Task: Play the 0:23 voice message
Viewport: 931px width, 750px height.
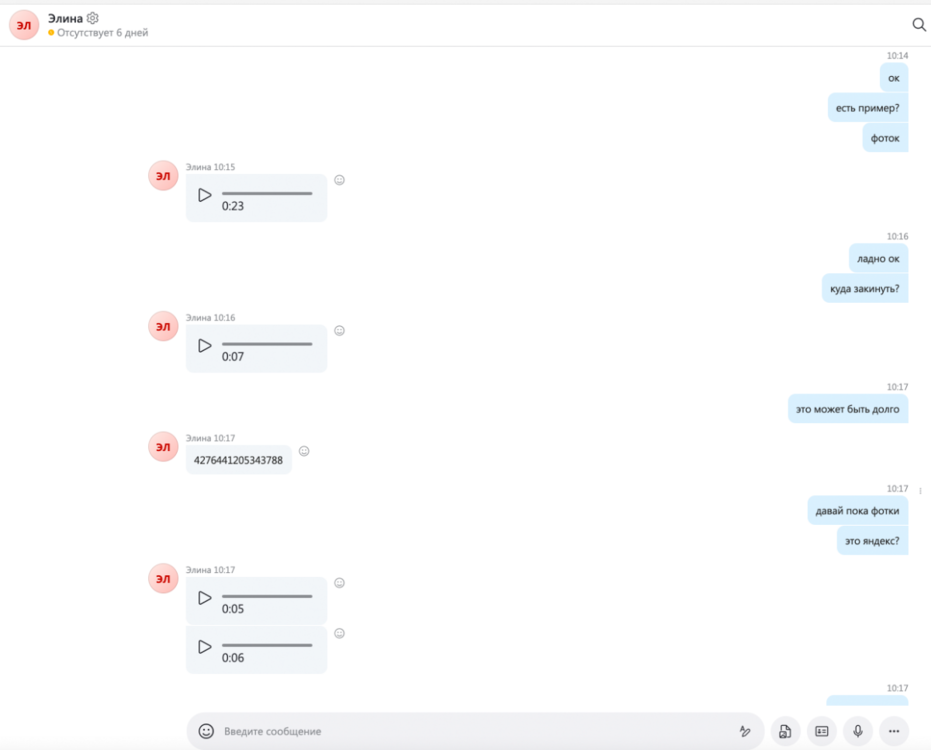Action: click(205, 195)
